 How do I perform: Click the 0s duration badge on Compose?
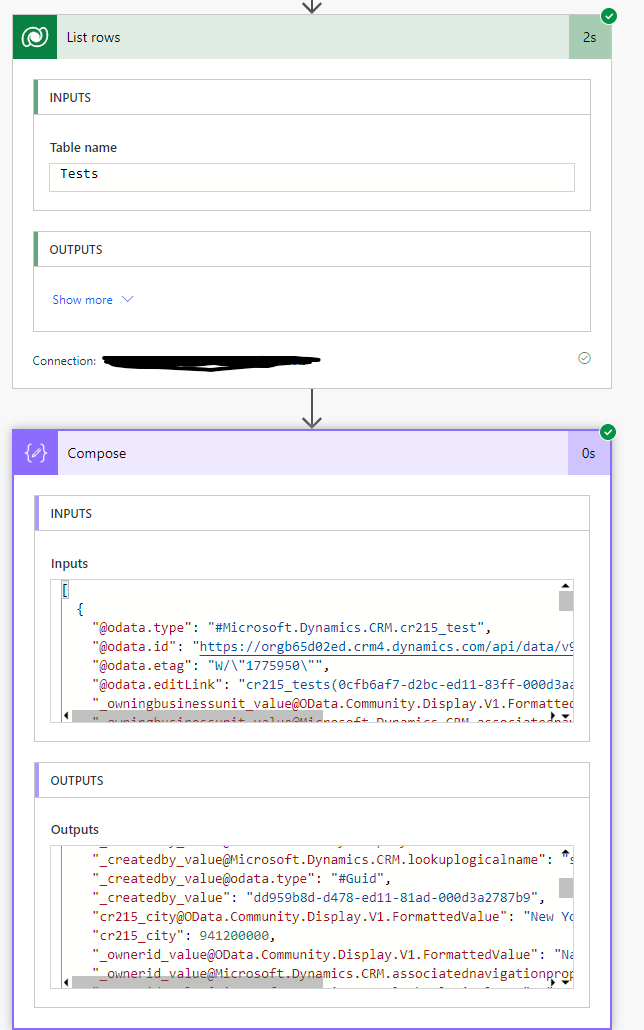click(588, 453)
